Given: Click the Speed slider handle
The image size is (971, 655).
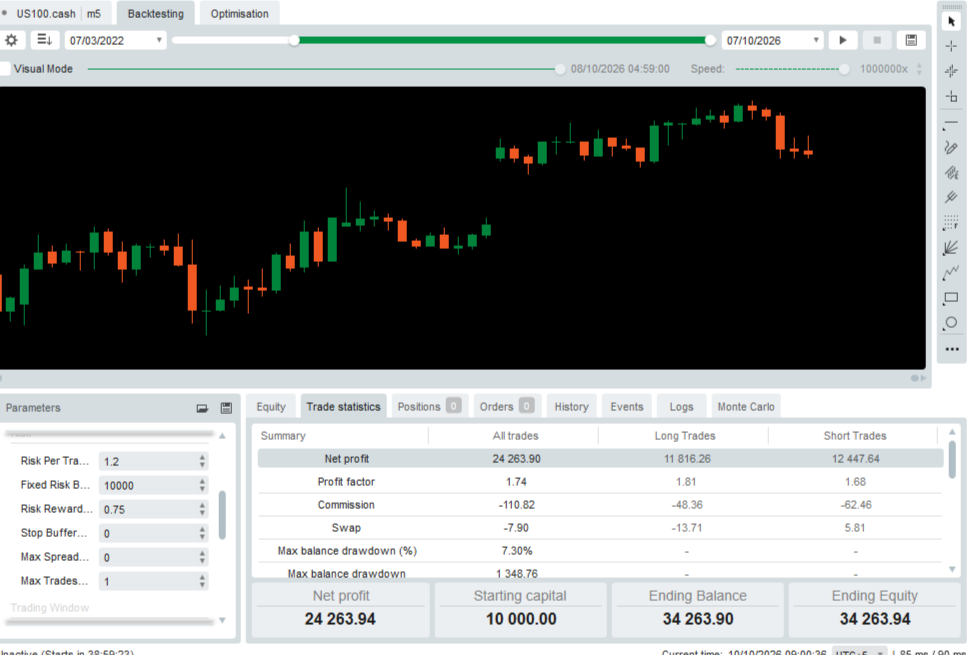Looking at the screenshot, I should click(844, 69).
